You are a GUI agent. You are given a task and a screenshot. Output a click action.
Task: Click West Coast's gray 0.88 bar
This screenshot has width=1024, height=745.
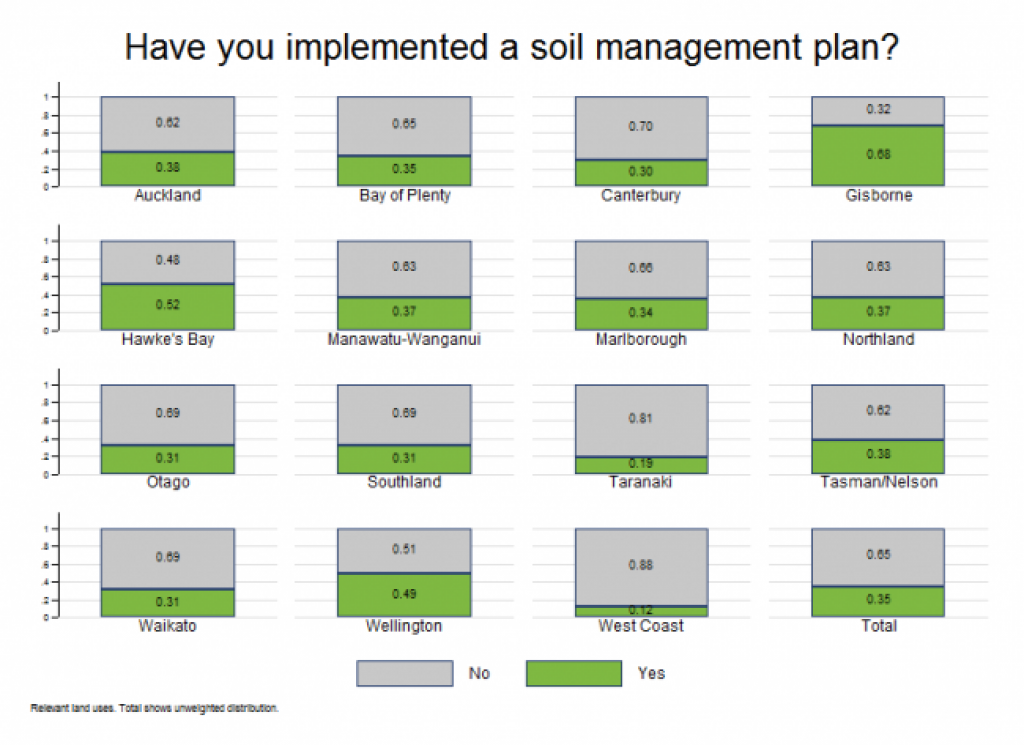click(641, 567)
